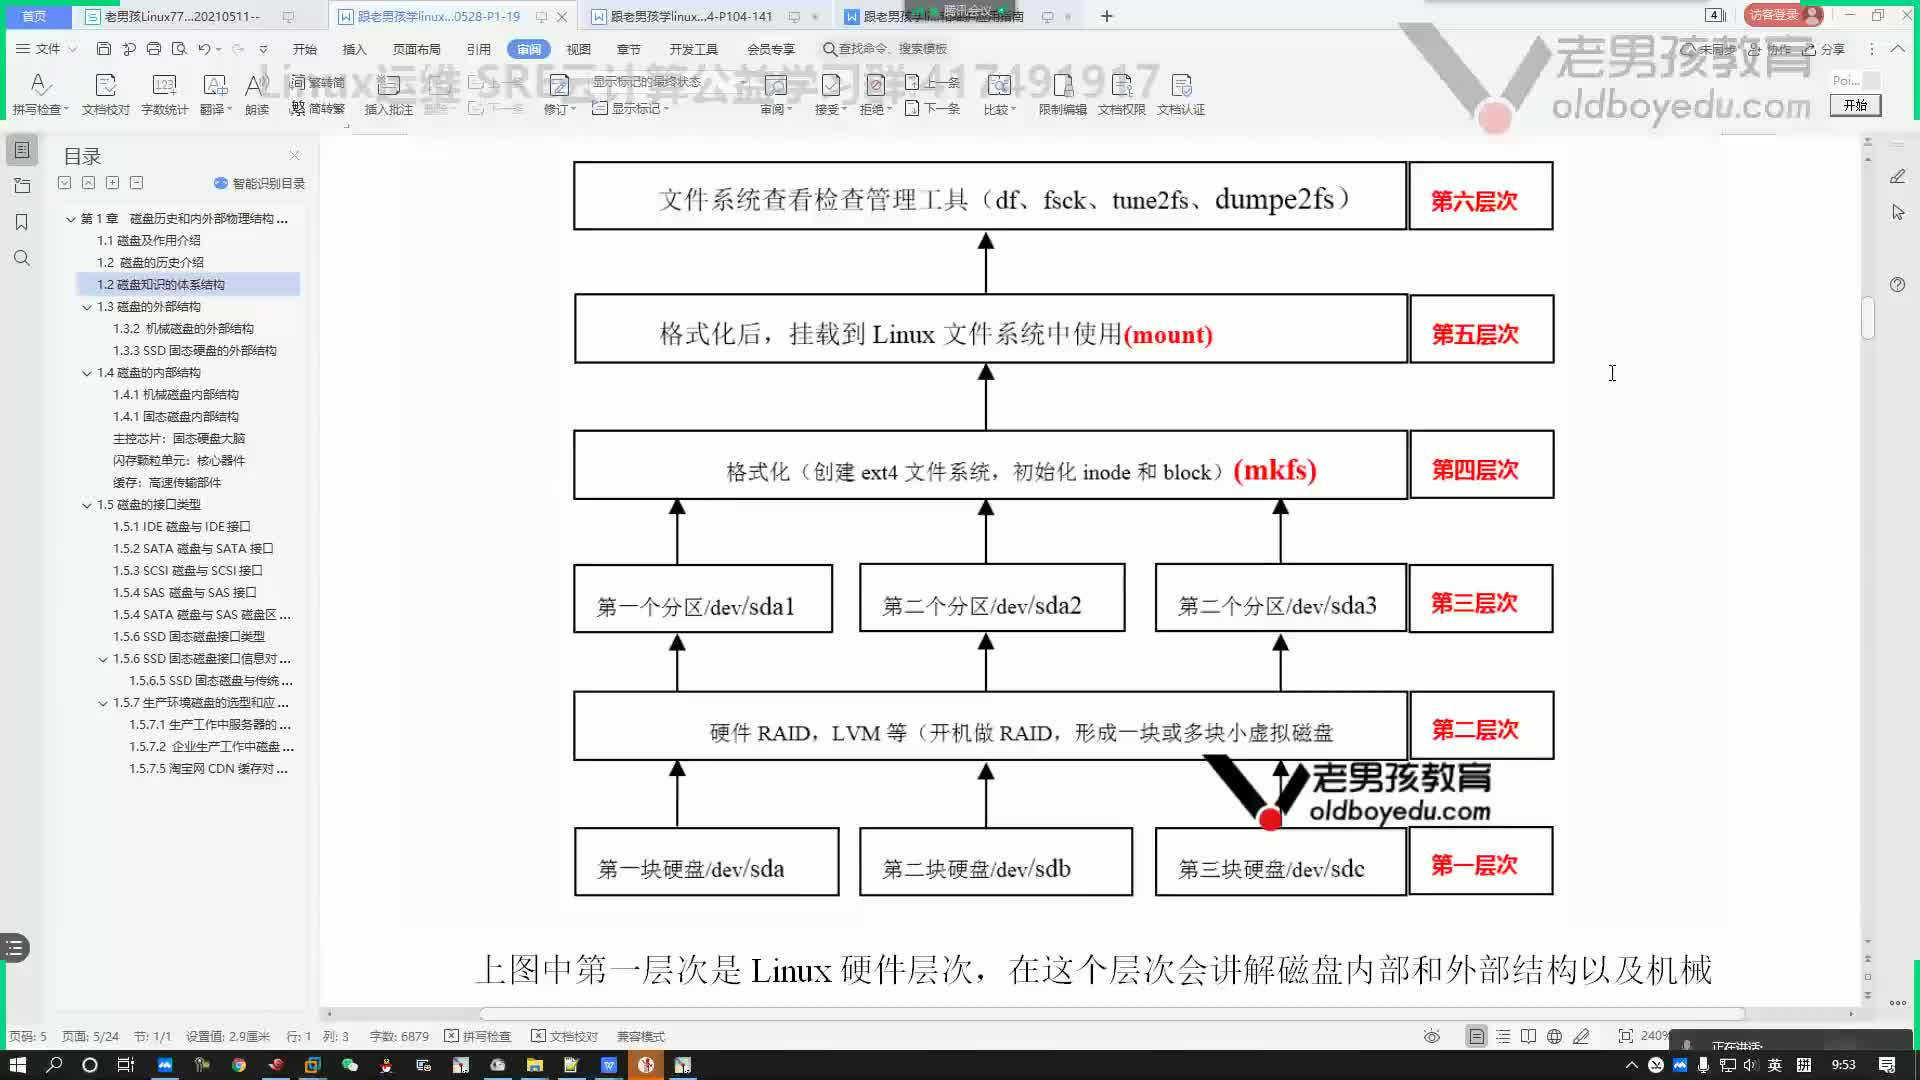Screen dimensions: 1920x1080
Task: Select the 审阅 ribbon tab
Action: (526, 49)
